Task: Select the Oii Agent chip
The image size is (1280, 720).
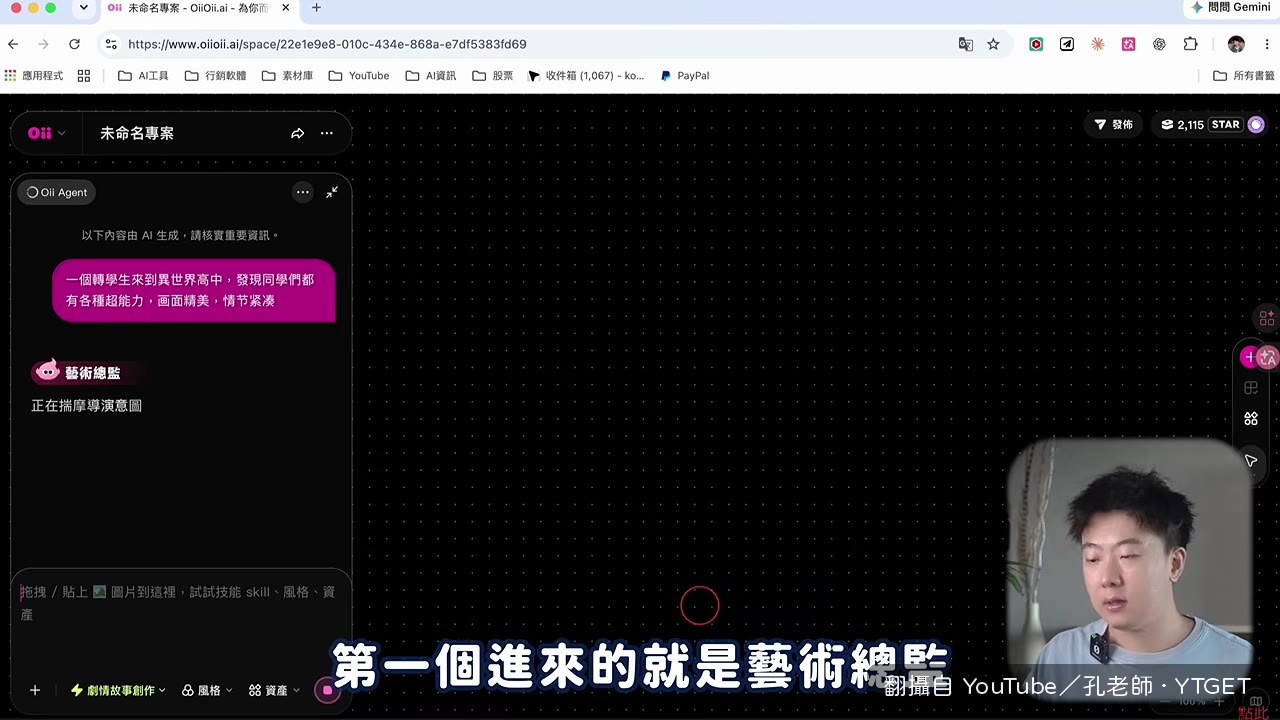Action: (x=57, y=192)
